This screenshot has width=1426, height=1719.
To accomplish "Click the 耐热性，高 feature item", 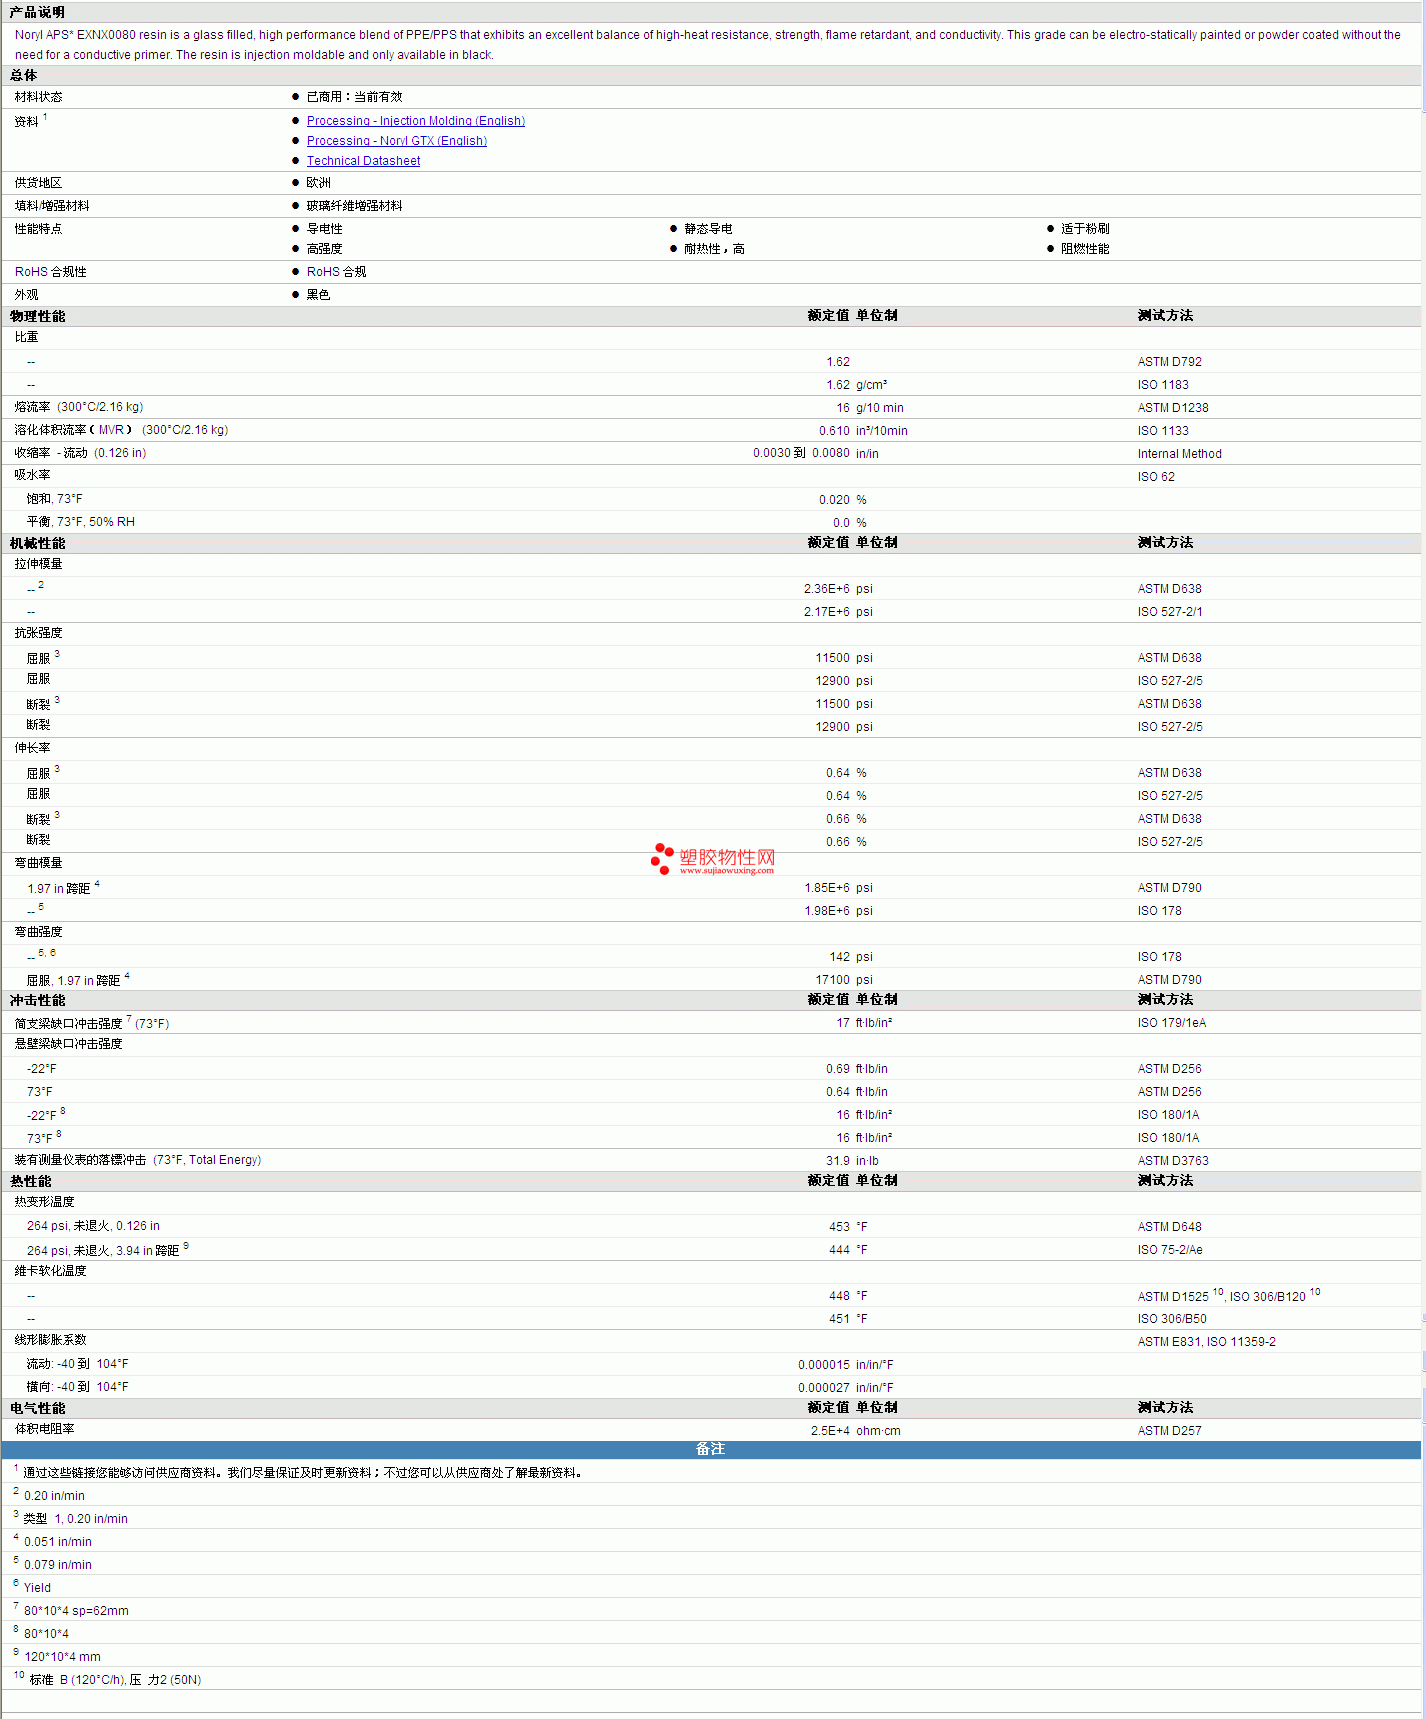I will coord(714,249).
